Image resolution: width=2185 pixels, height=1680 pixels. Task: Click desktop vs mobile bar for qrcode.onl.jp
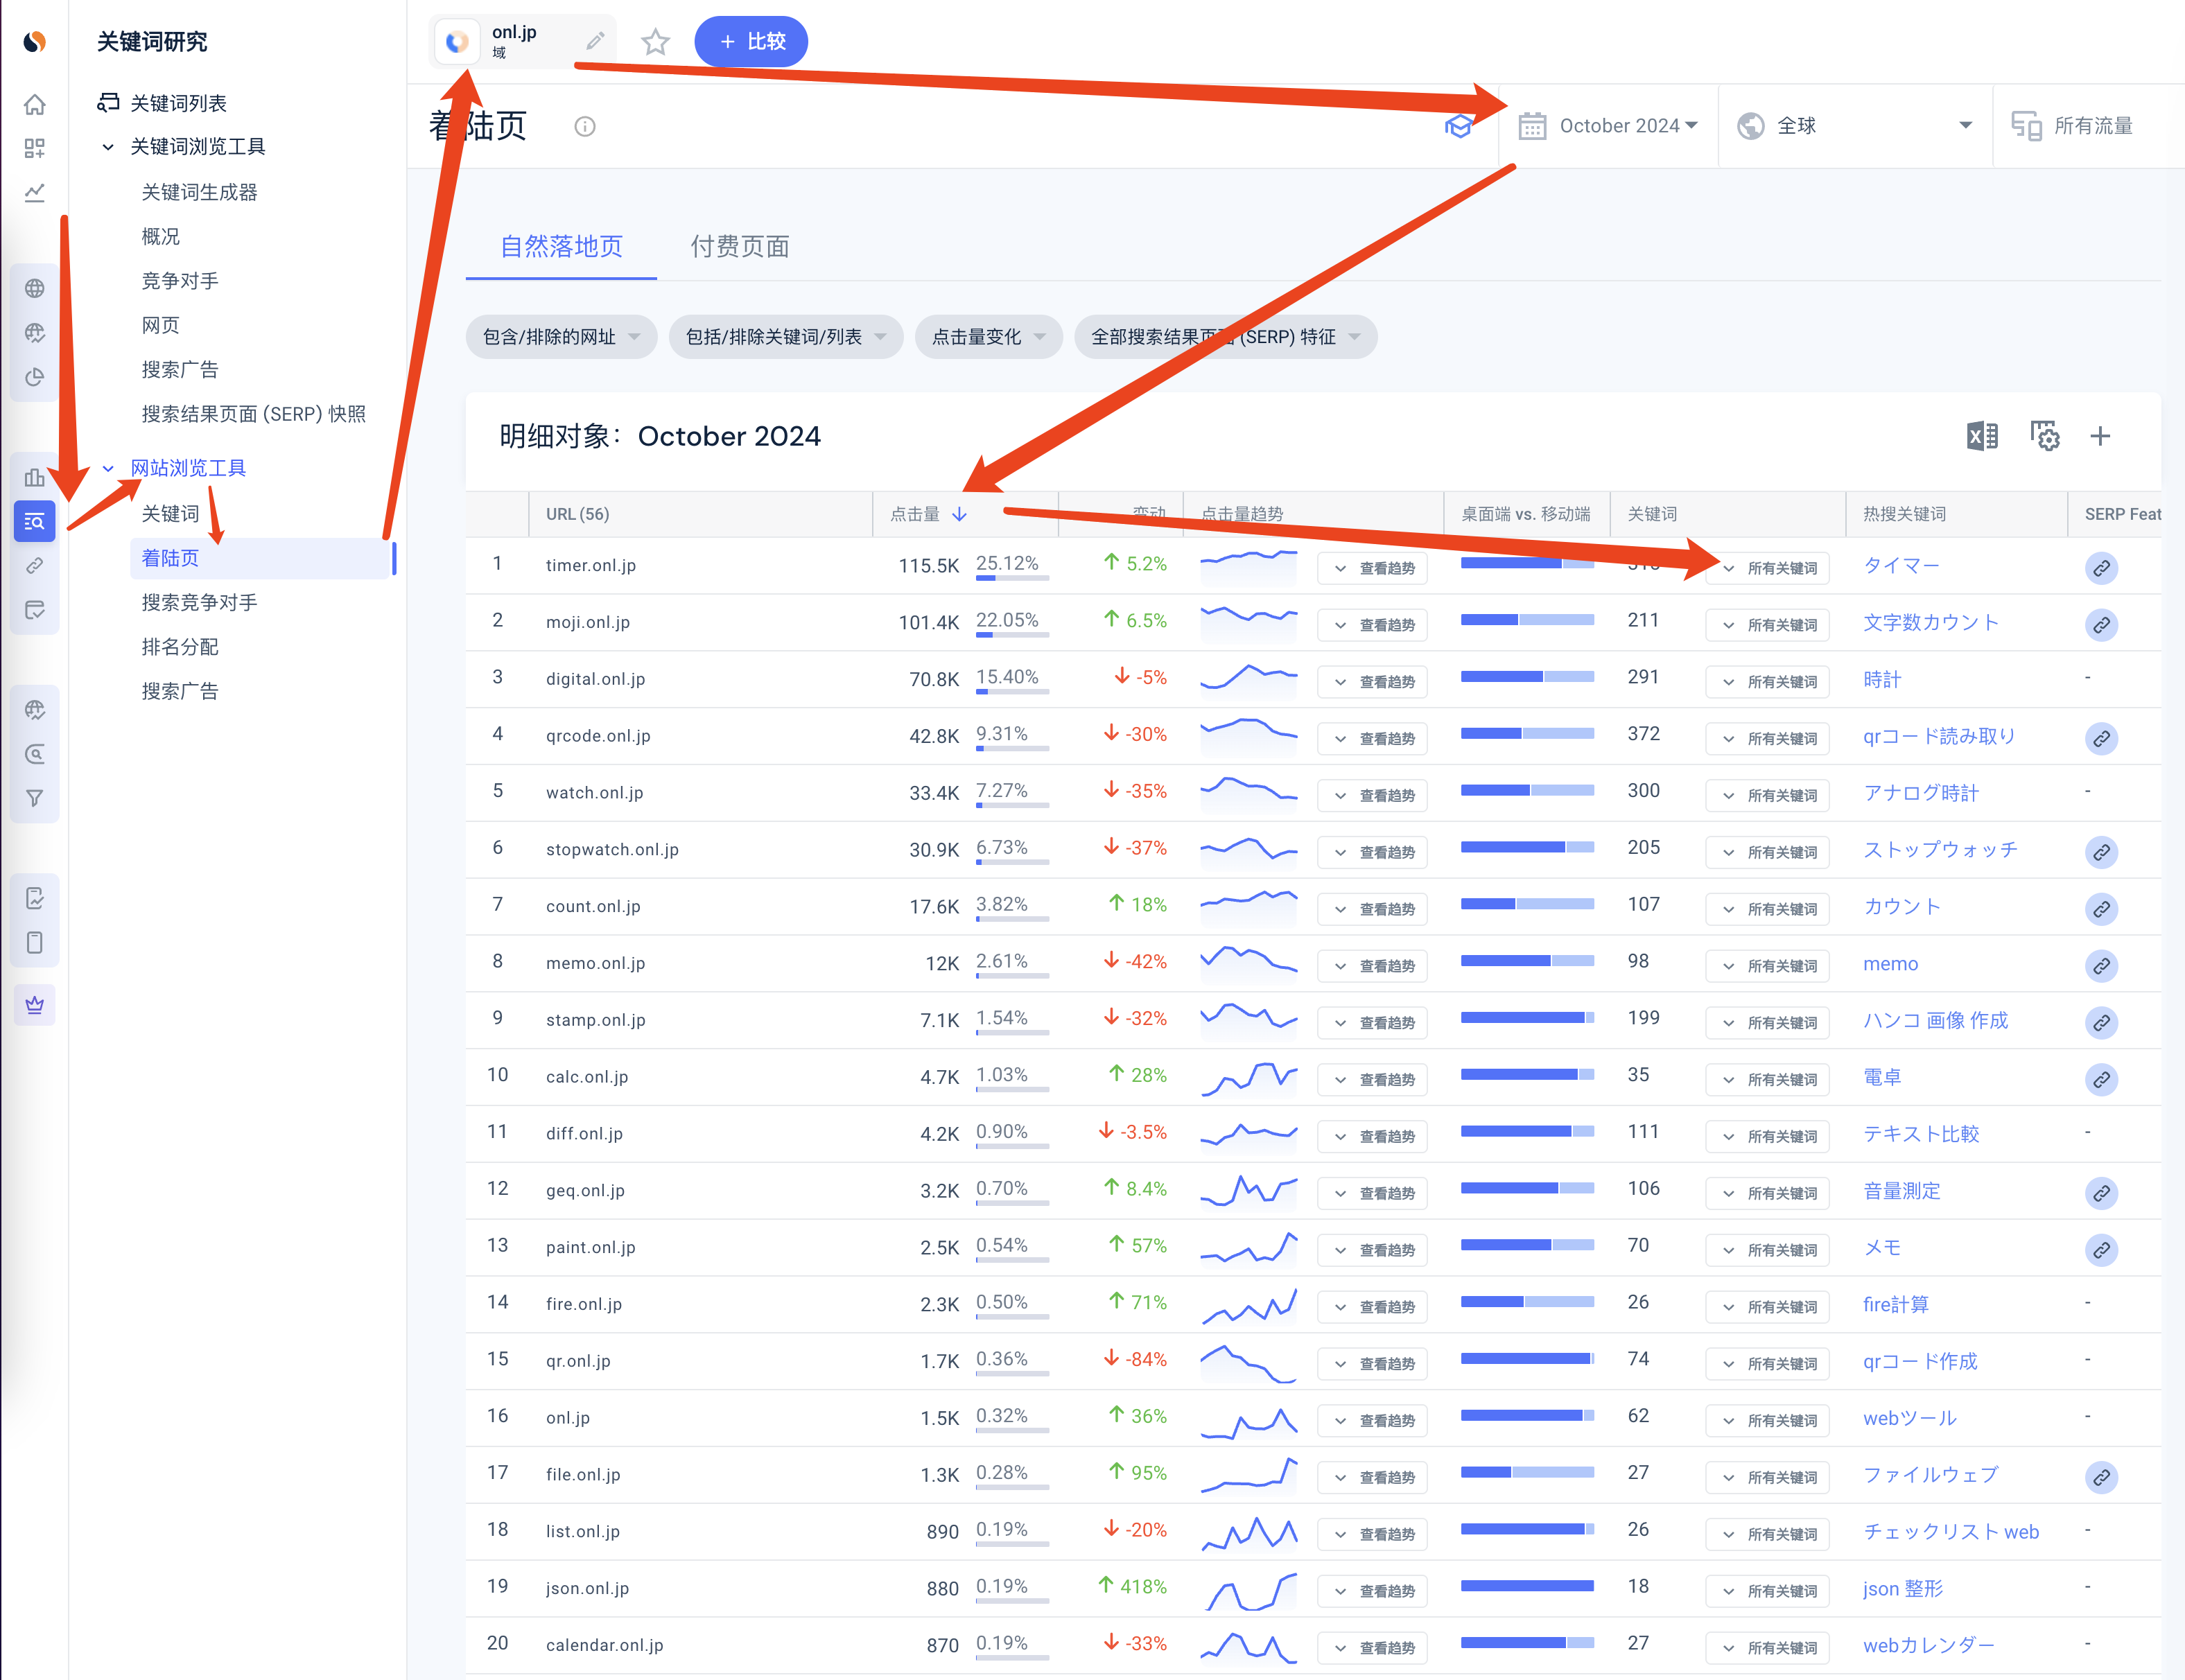pos(1527,734)
